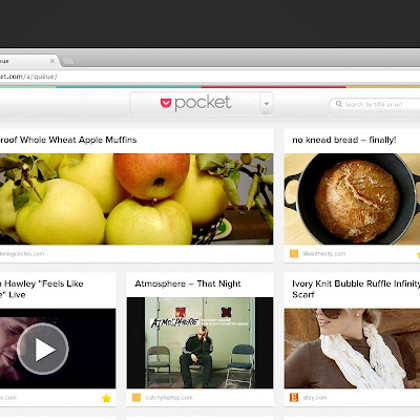Open Ivory Knit Bubble Ruffle Infinity Scarf title

pyautogui.click(x=356, y=289)
